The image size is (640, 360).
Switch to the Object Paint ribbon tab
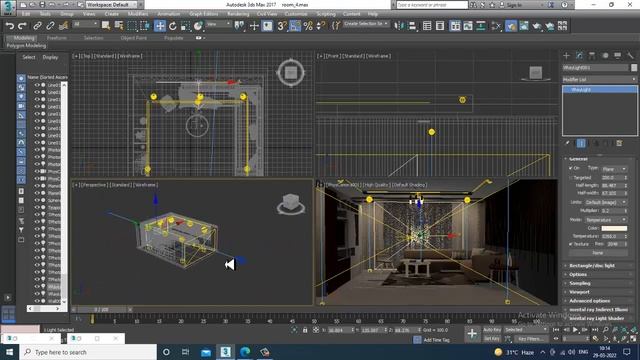point(133,38)
